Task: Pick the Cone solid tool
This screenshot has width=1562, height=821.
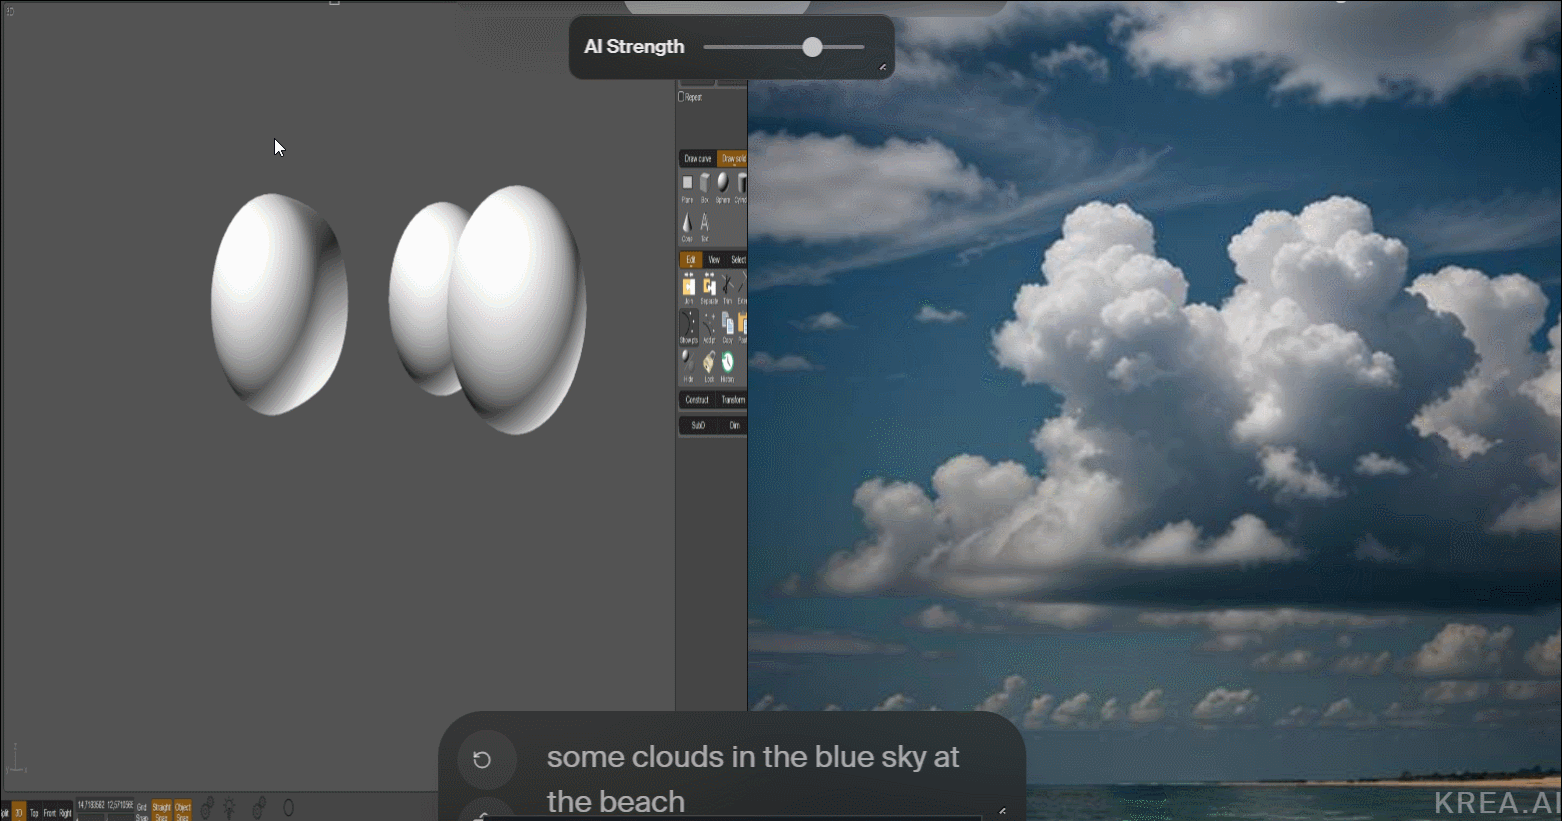Action: (687, 225)
